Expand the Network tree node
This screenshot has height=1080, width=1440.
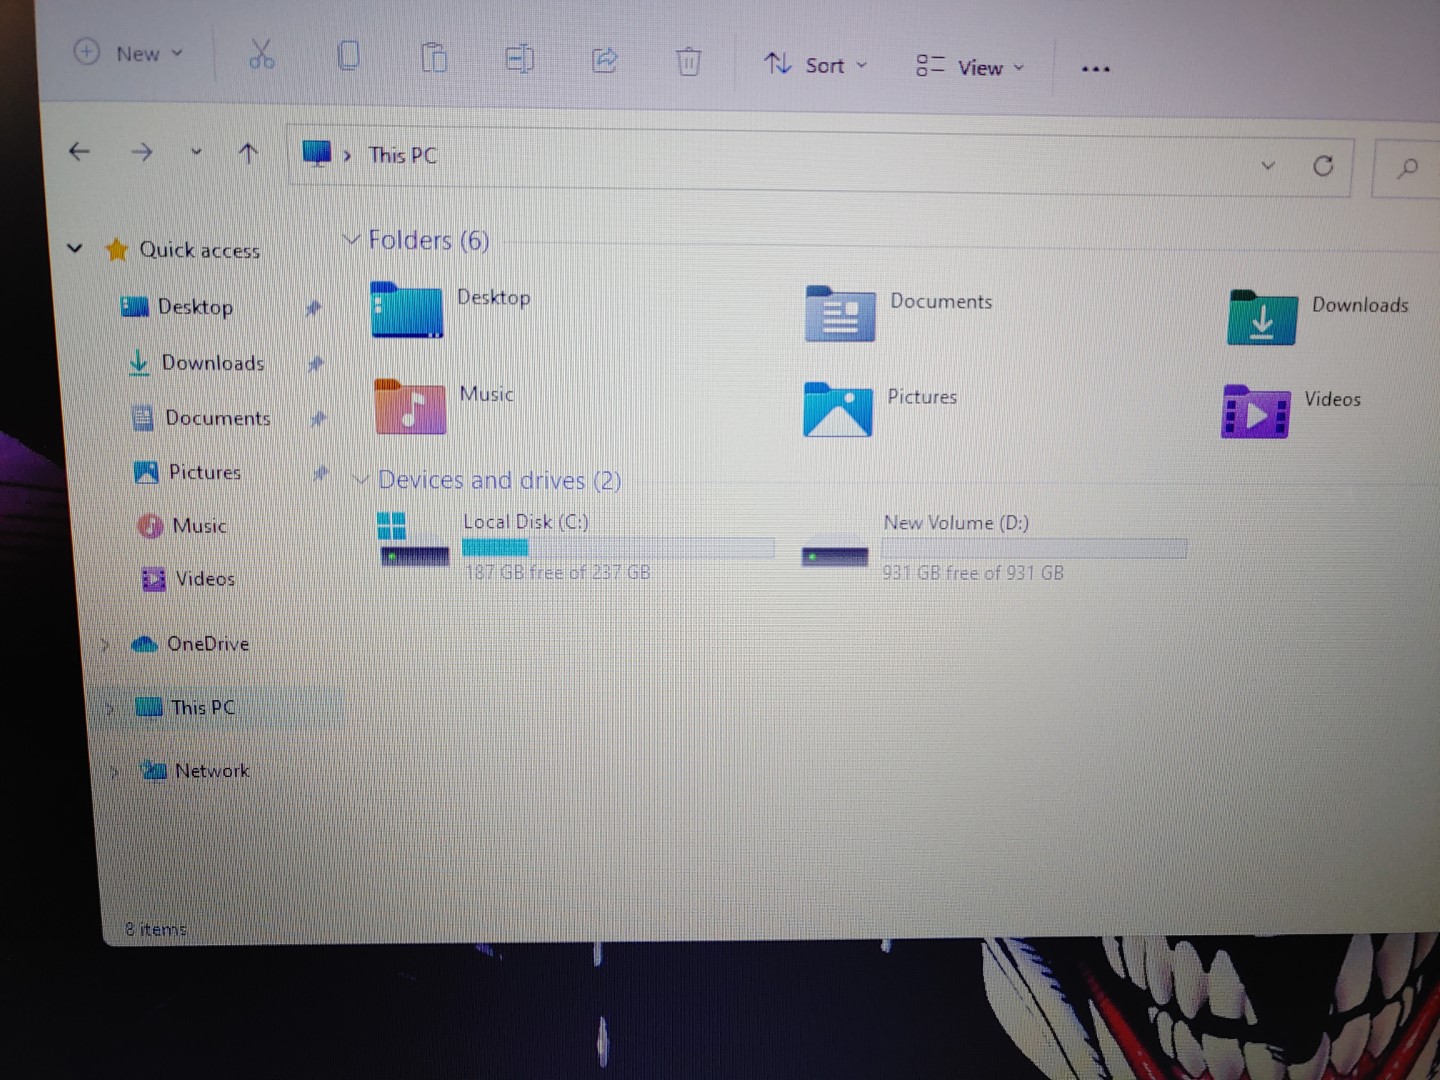[x=115, y=771]
